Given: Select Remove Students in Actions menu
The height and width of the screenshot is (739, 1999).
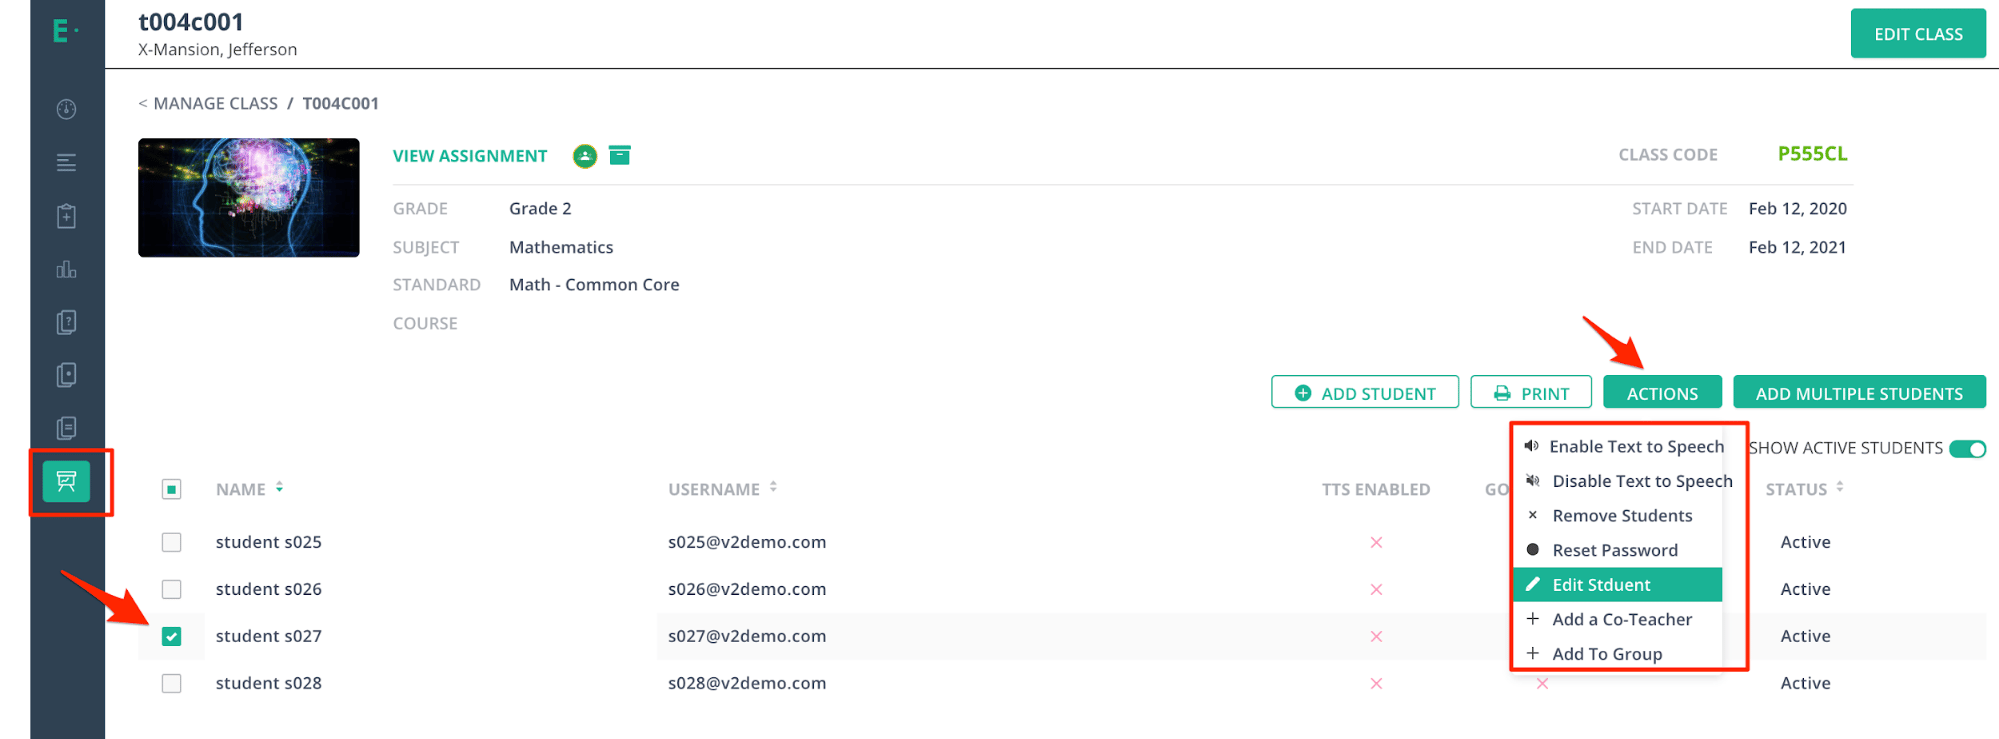Looking at the screenshot, I should (x=1618, y=516).
